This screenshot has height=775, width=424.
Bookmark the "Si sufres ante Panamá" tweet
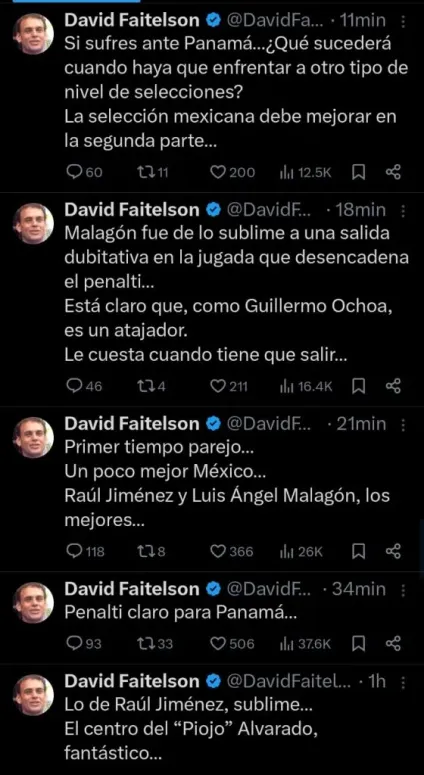tap(358, 172)
